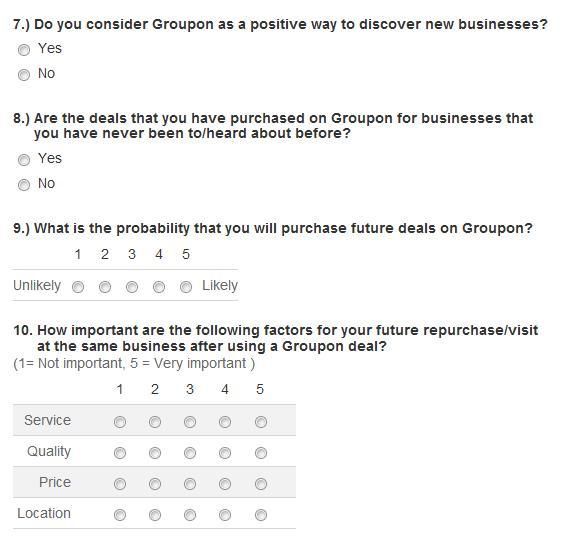Rate purchase probability as 5 (Likely)
The image size is (562, 538).
186,287
